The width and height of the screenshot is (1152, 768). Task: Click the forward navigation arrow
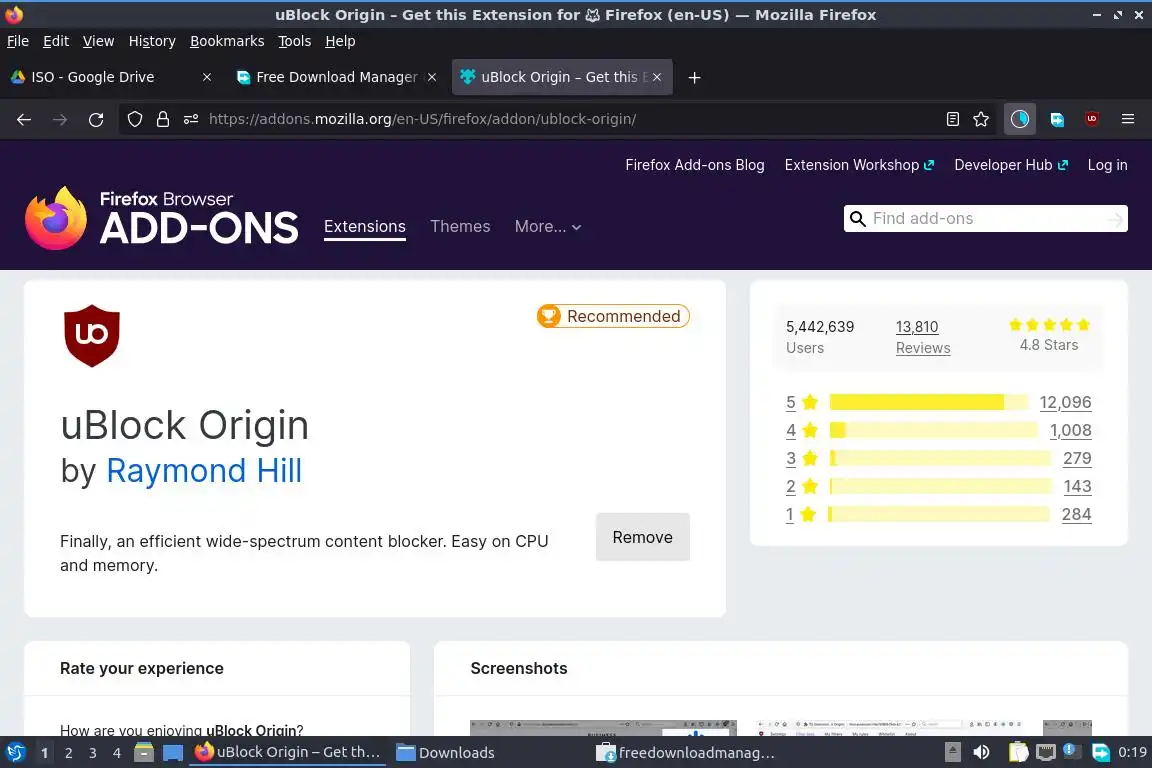pos(60,119)
